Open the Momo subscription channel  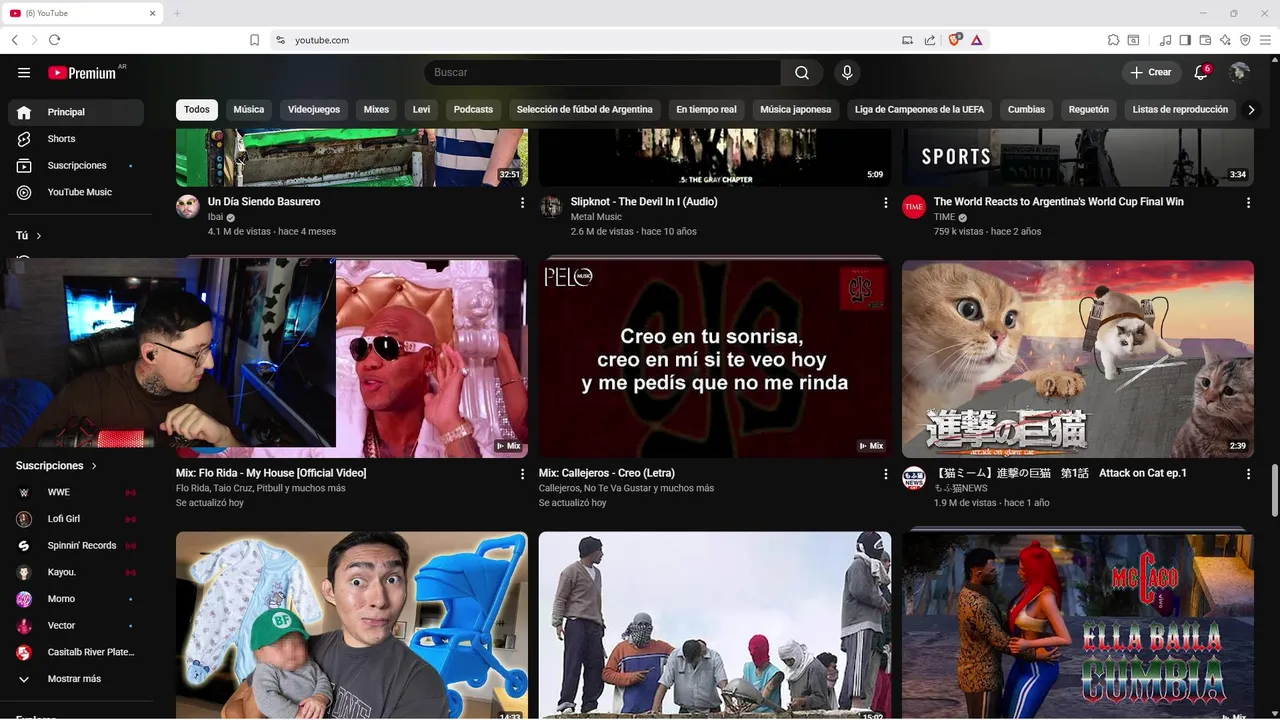(76, 599)
